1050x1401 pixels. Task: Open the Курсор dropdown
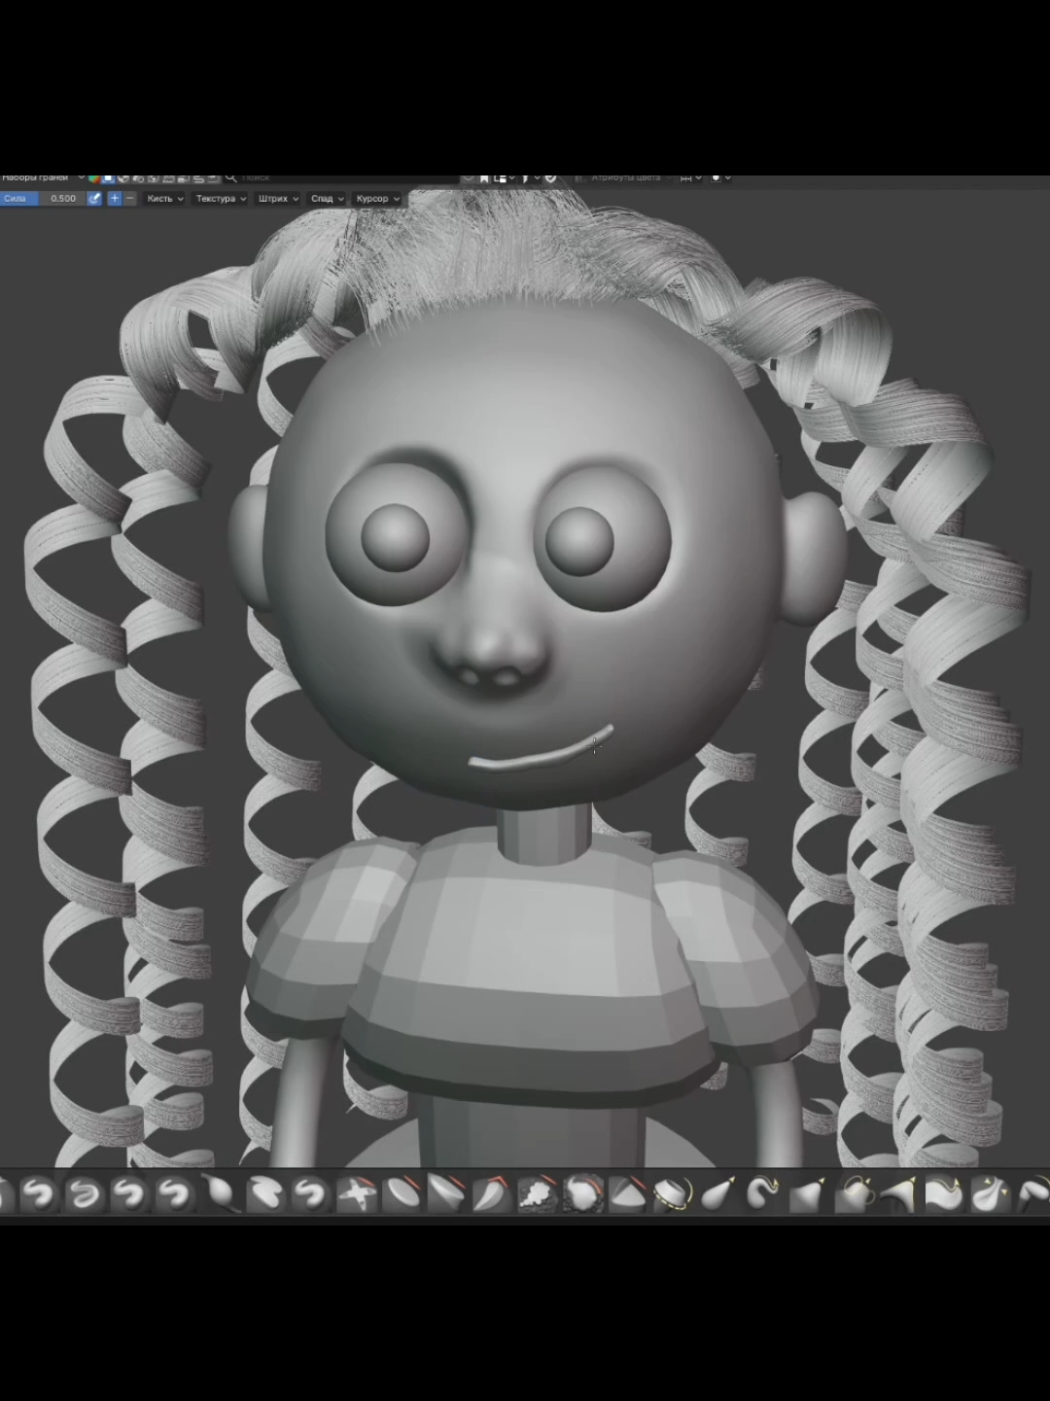point(378,198)
